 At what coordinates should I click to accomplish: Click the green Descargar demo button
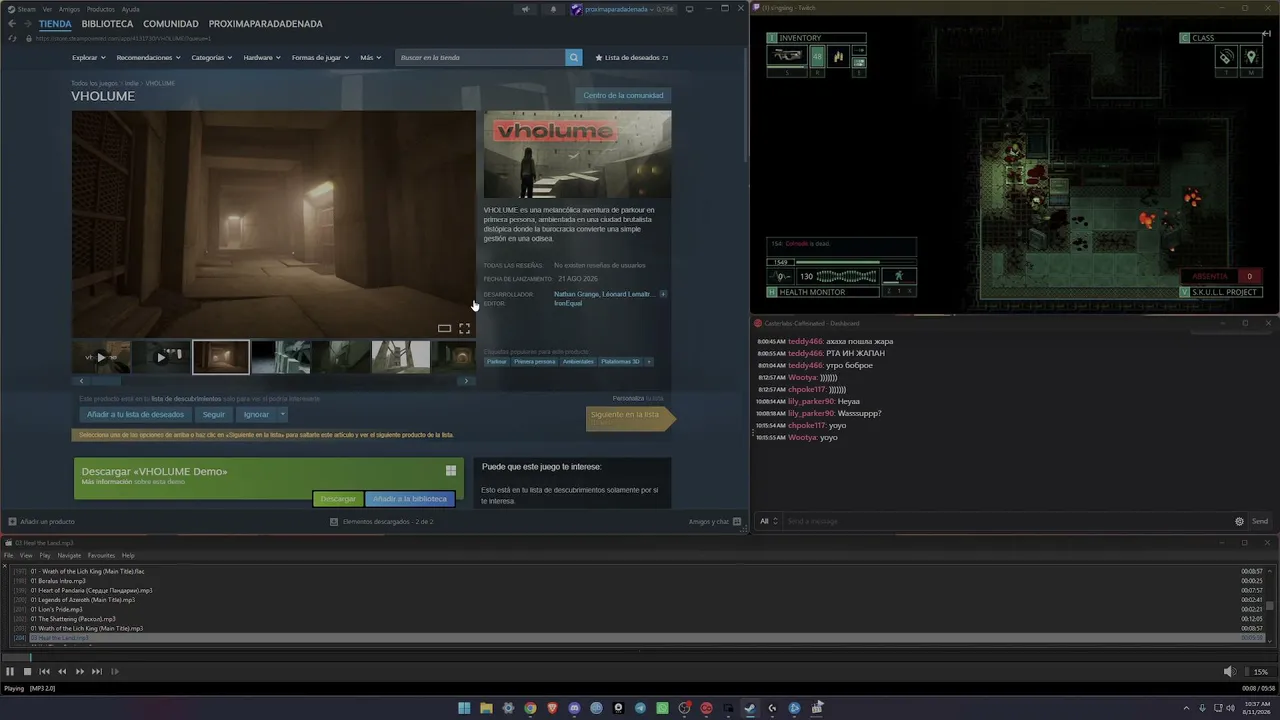[x=338, y=499]
